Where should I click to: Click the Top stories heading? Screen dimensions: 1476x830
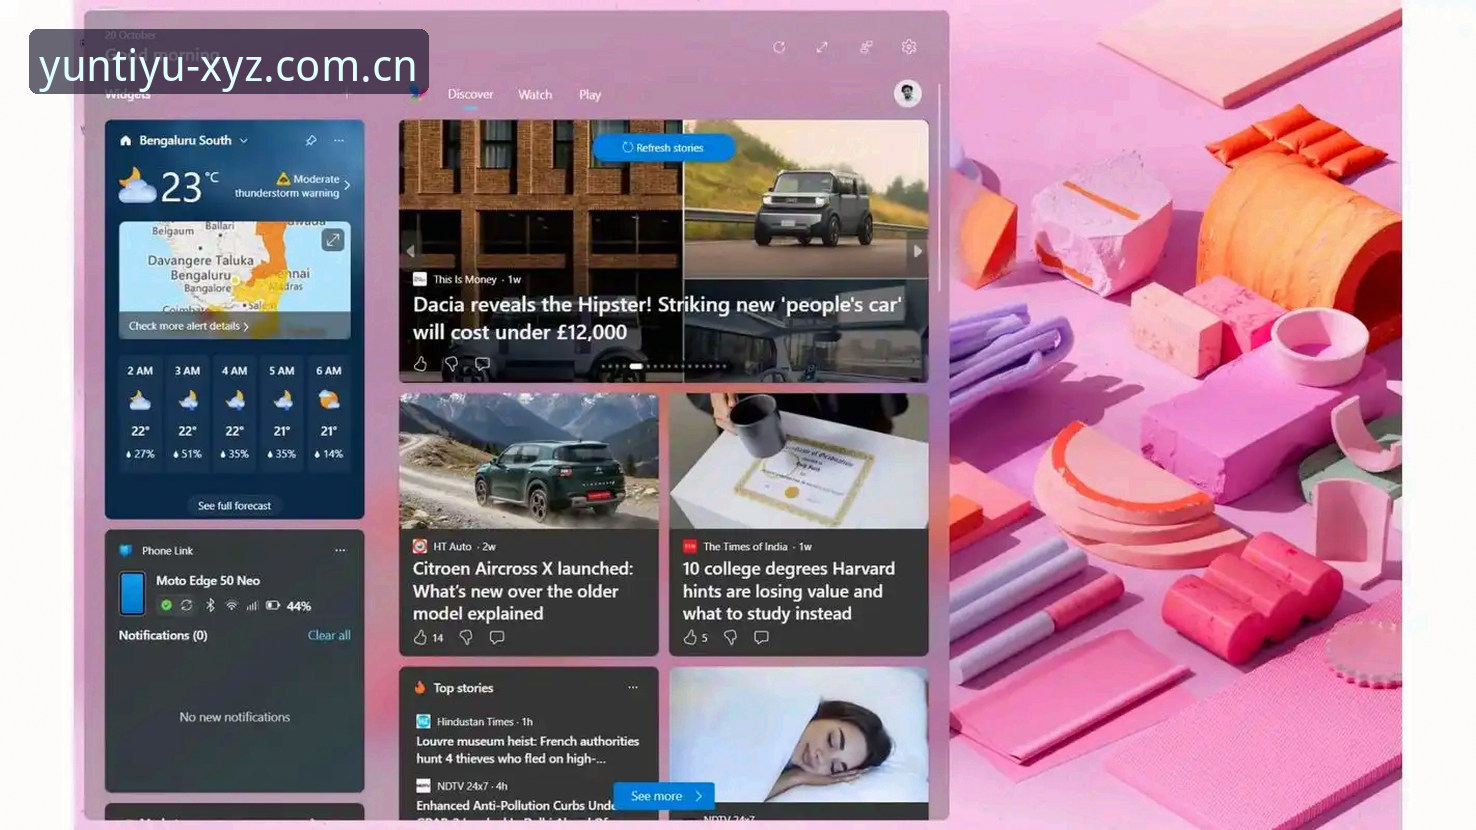click(x=463, y=688)
